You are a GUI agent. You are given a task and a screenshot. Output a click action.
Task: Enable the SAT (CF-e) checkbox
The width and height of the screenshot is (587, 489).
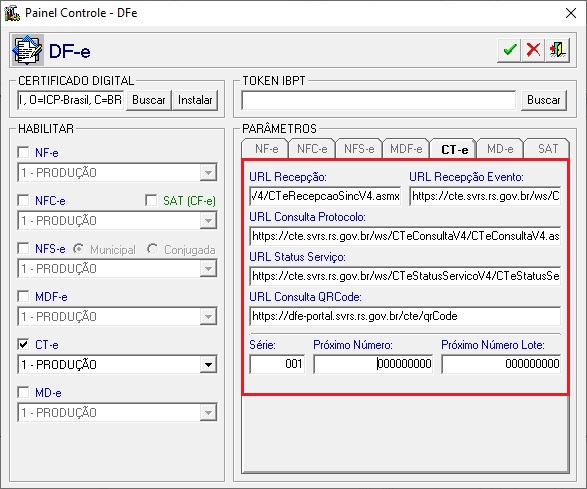pyautogui.click(x=151, y=200)
